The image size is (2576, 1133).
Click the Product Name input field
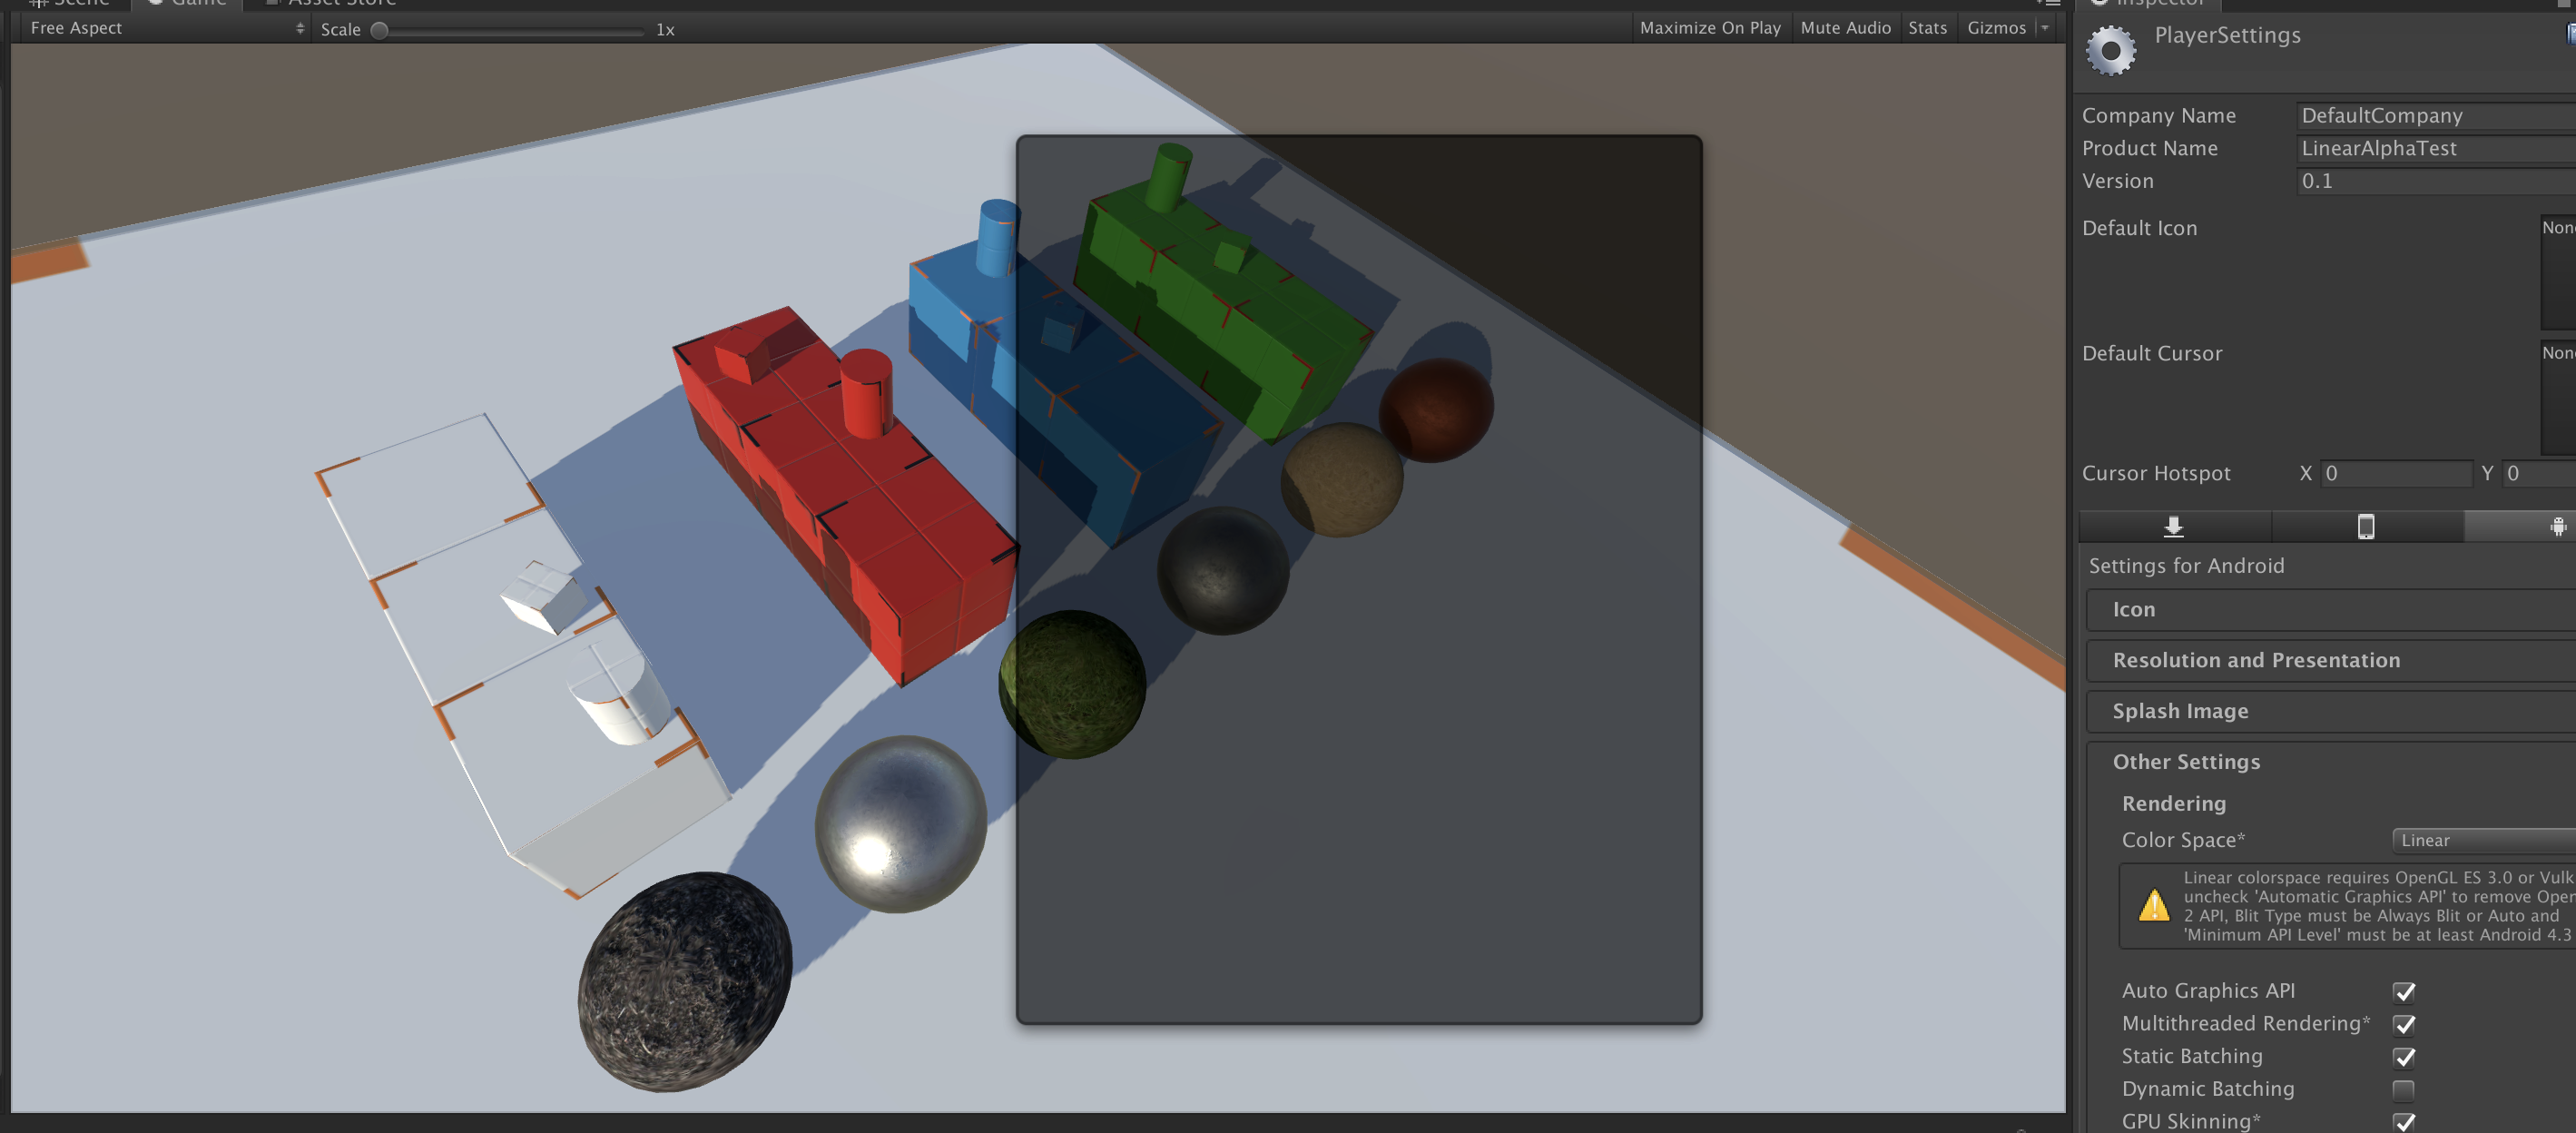click(x=2430, y=148)
